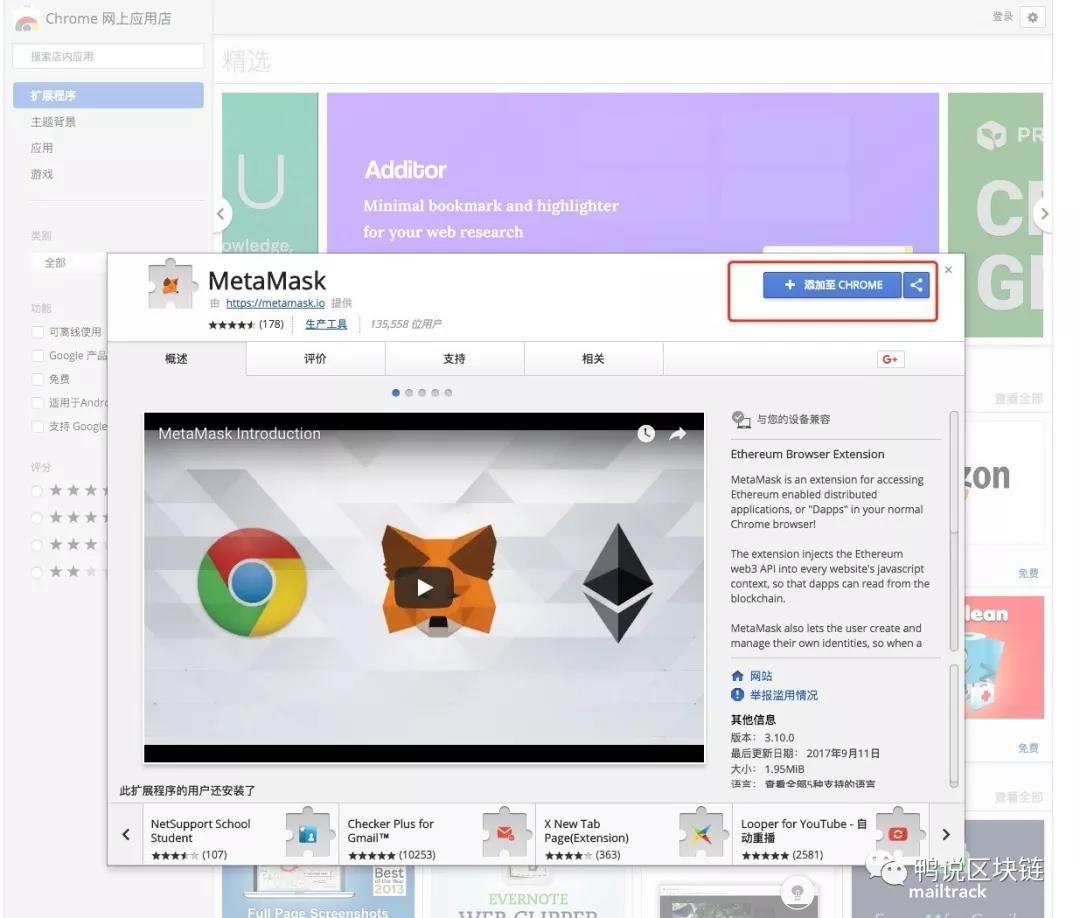Image resolution: width=1080 pixels, height=918 pixels.
Task: Select the third star rating radio filter
Action: coord(37,545)
